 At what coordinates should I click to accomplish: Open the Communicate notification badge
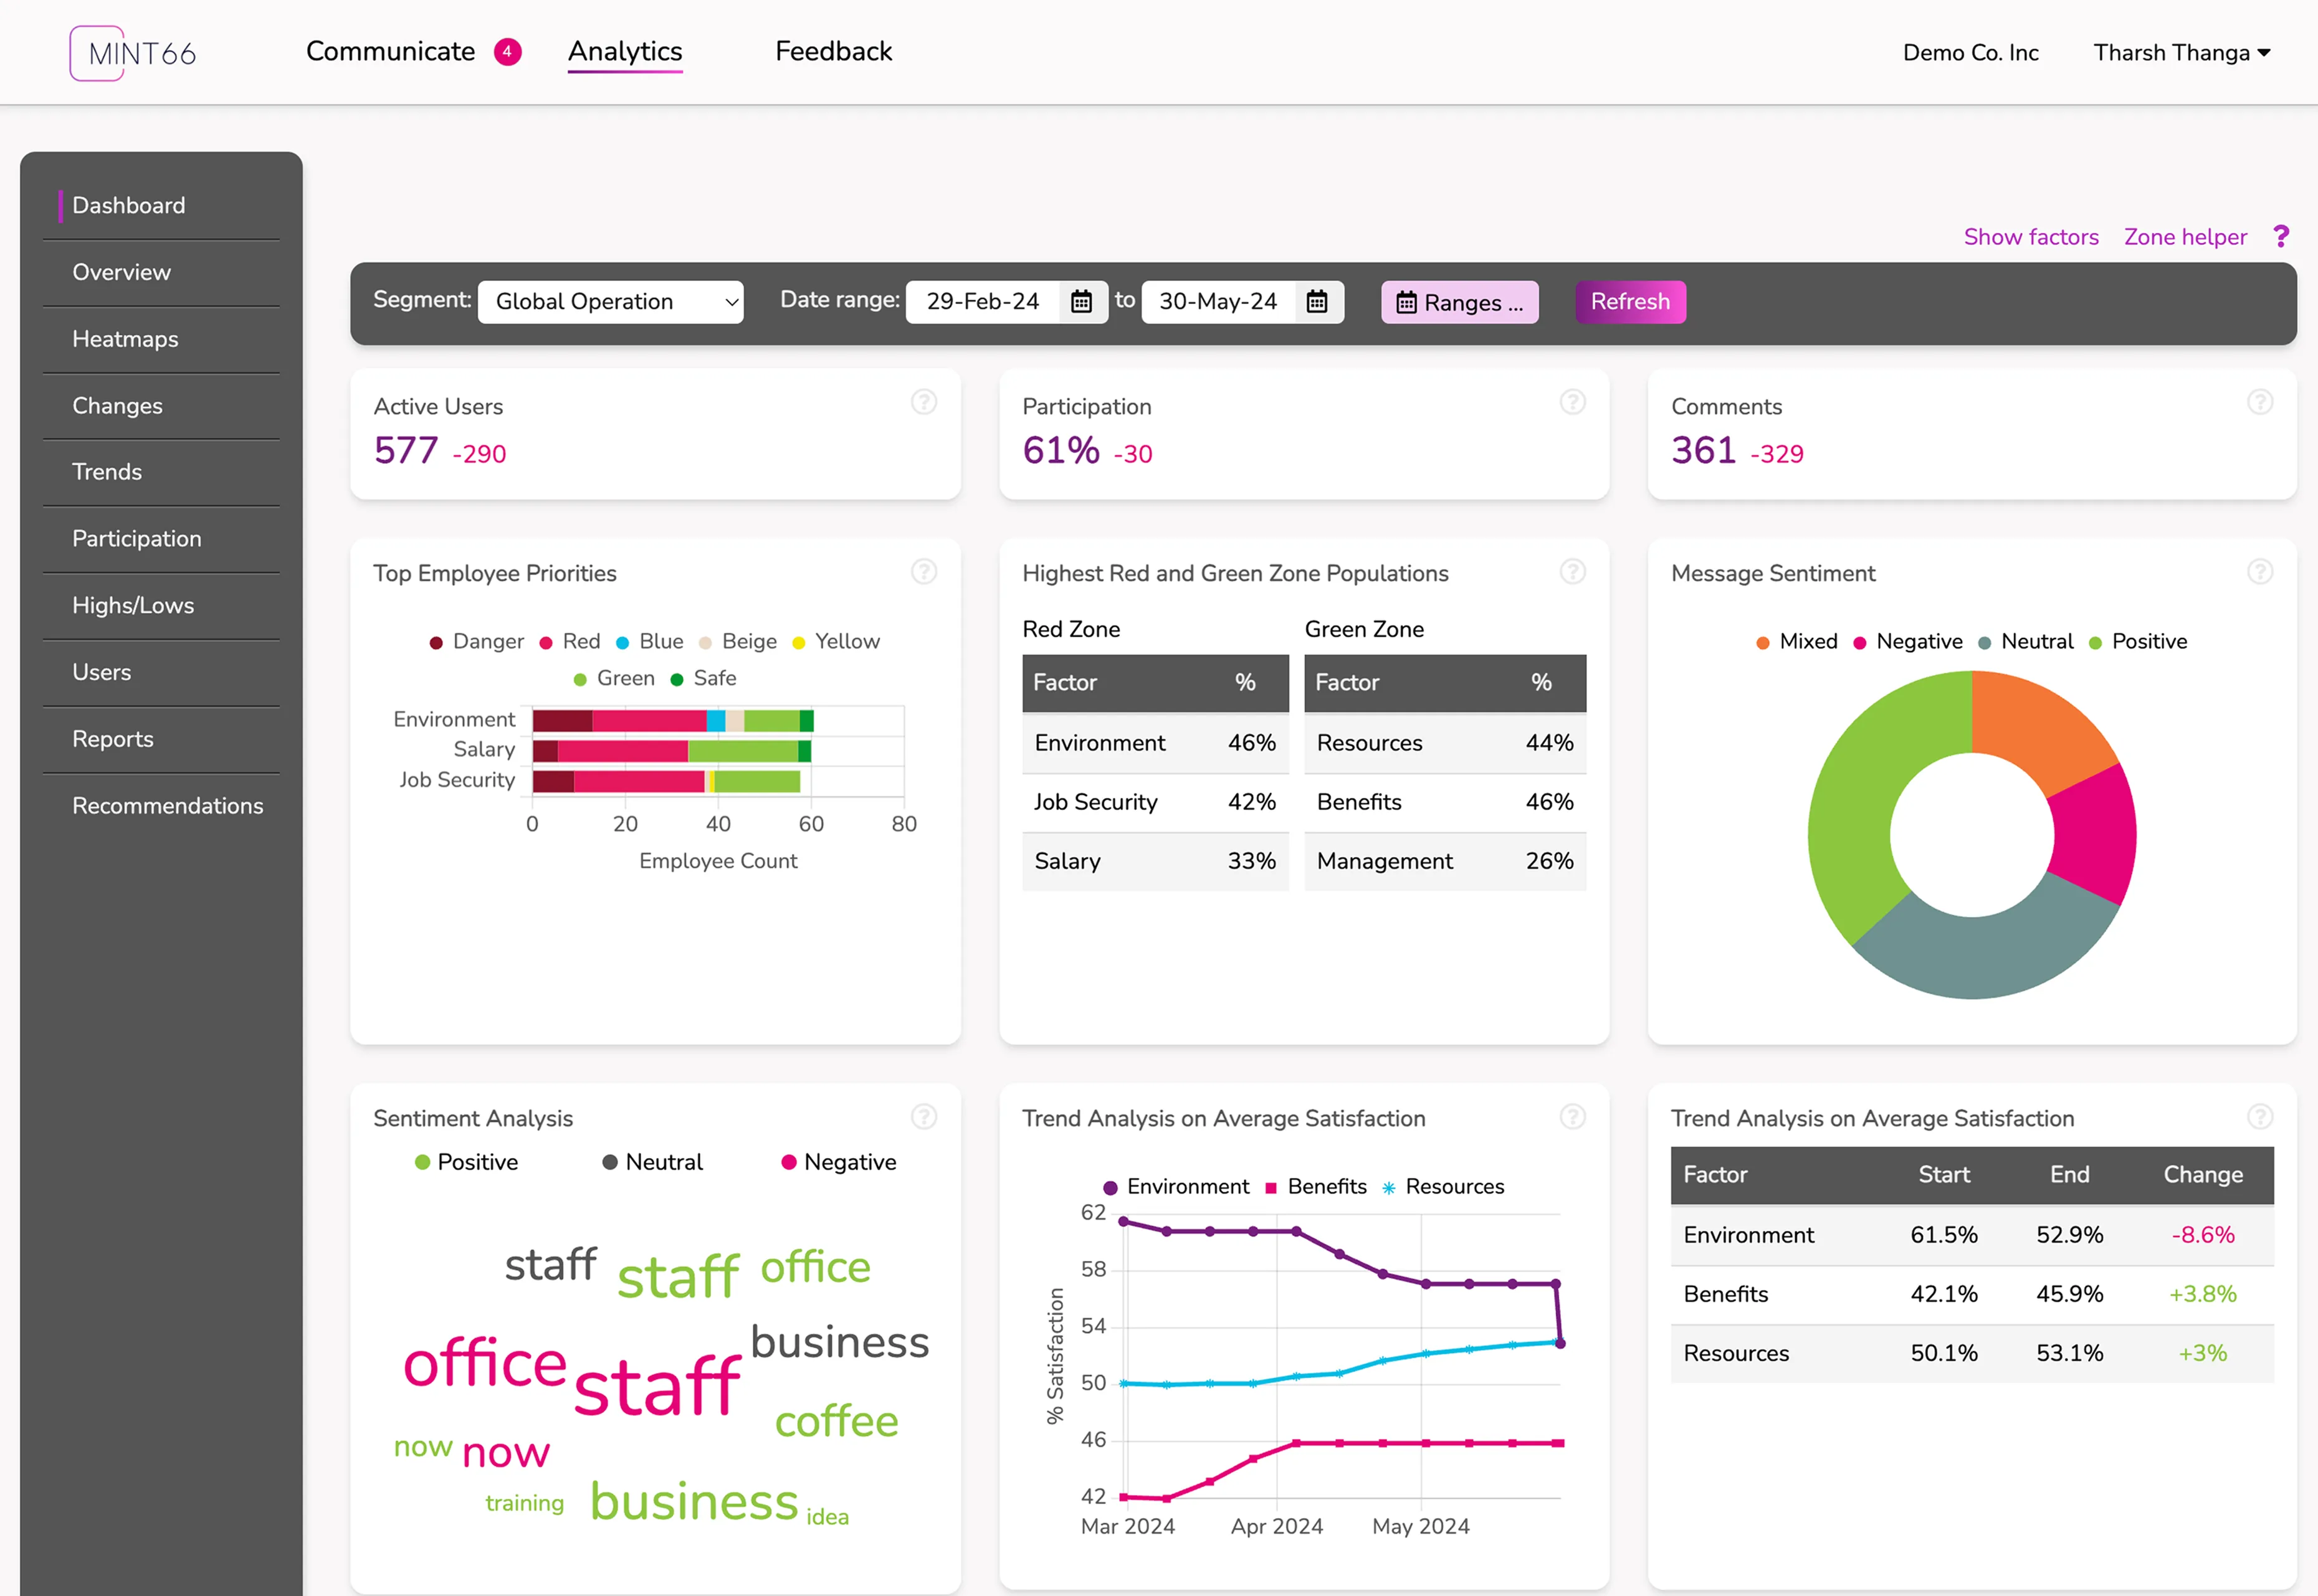pyautogui.click(x=507, y=52)
